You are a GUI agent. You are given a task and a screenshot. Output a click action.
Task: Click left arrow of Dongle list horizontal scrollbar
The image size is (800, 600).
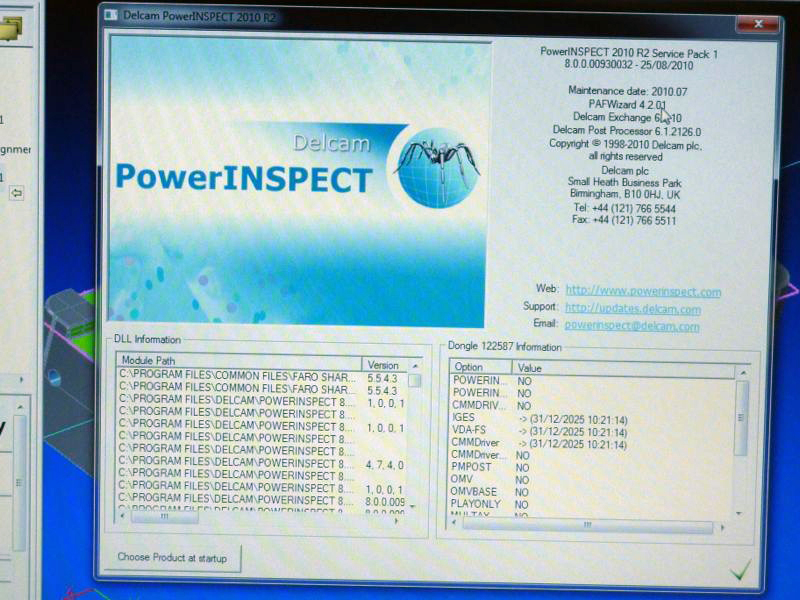click(x=454, y=522)
